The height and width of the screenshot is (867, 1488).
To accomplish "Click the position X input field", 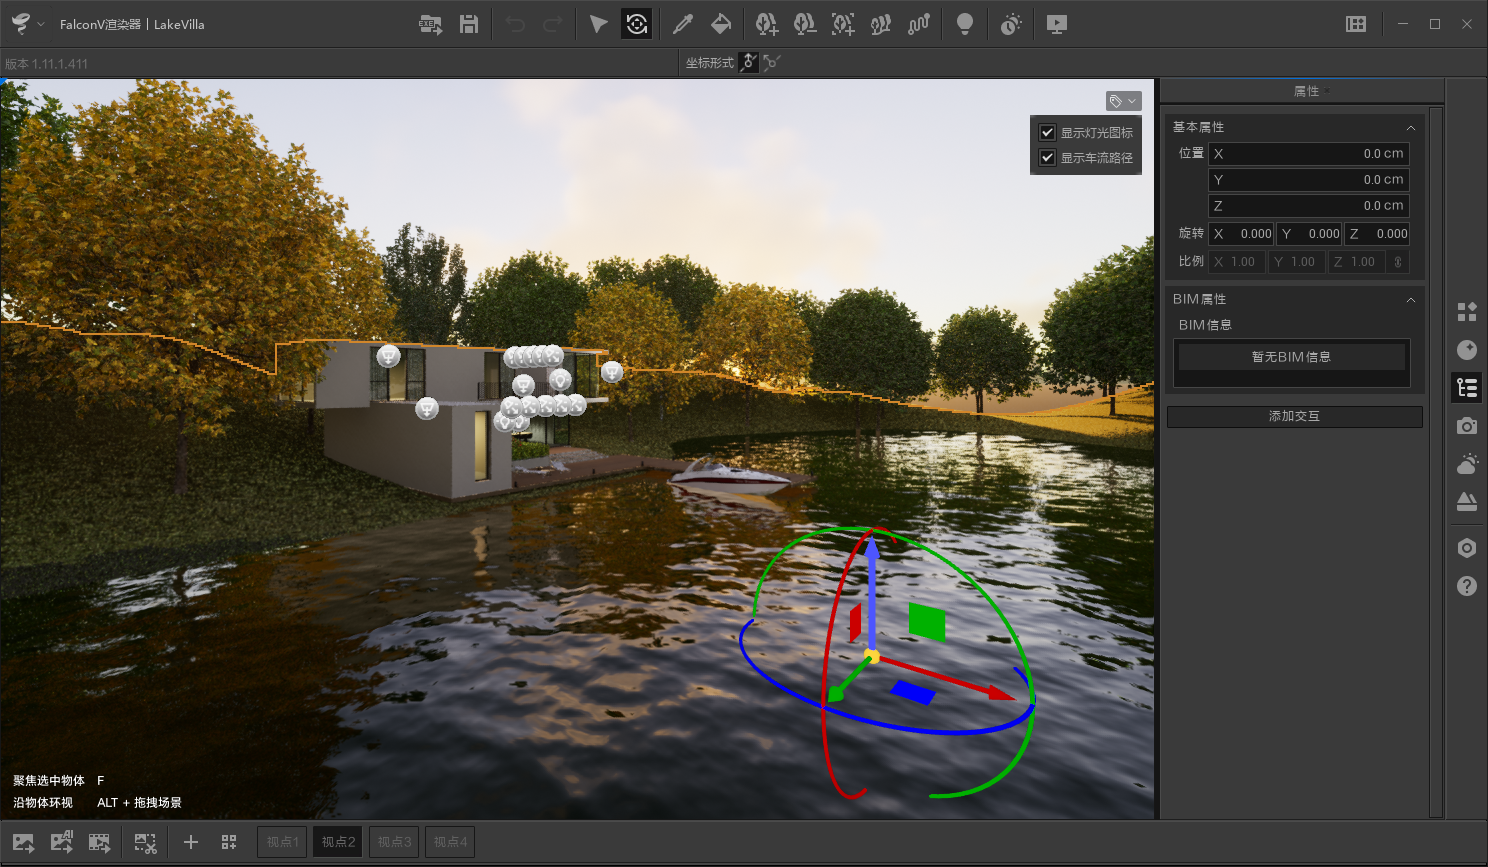I will [x=1308, y=154].
